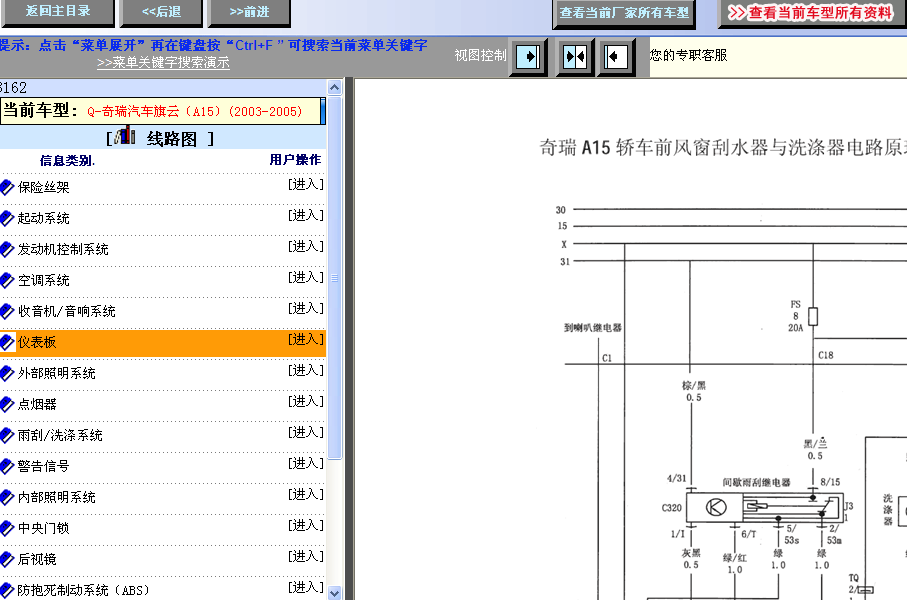This screenshot has width=907, height=600.
Task: Select 防抱死制动系统(ABS) list item
Action: [83, 591]
